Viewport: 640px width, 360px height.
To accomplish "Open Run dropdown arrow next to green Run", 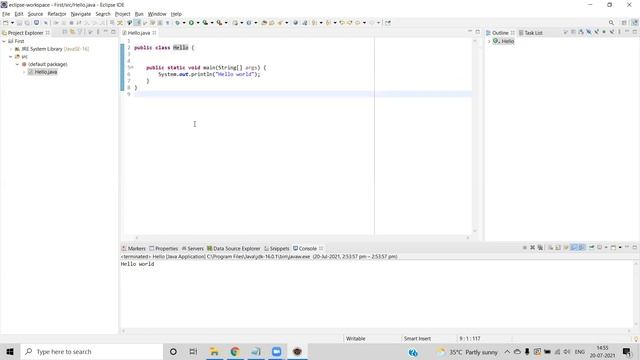I will pos(198,23).
